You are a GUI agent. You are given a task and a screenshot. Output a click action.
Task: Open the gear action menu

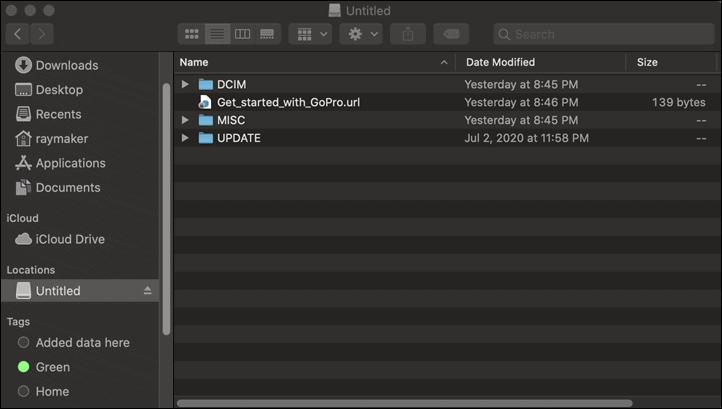click(x=361, y=34)
